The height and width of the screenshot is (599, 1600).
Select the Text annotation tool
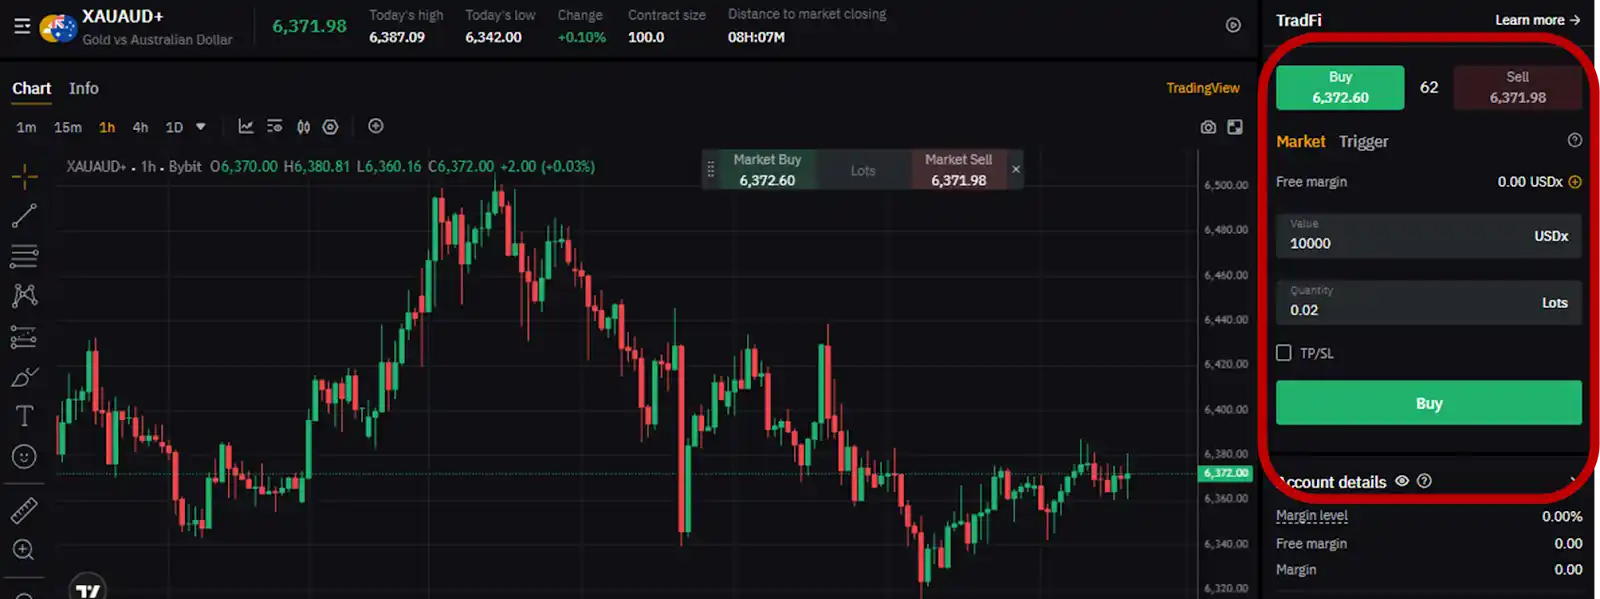pos(24,416)
